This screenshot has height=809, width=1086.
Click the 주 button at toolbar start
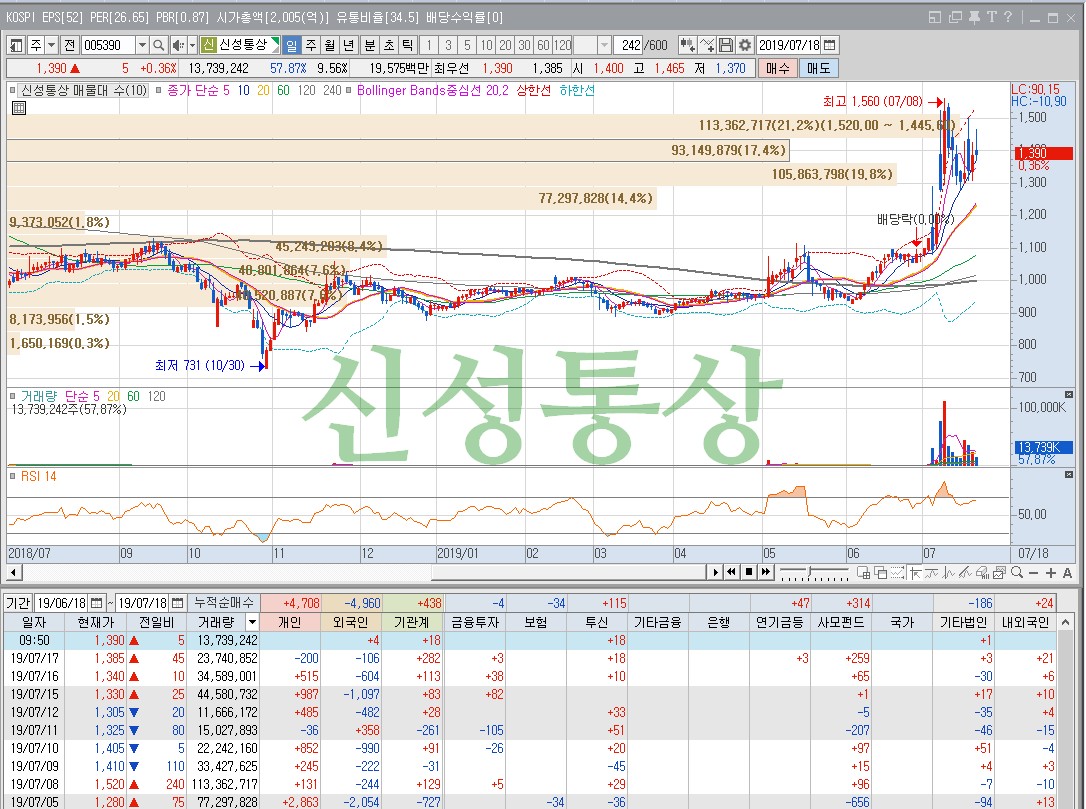[x=35, y=46]
